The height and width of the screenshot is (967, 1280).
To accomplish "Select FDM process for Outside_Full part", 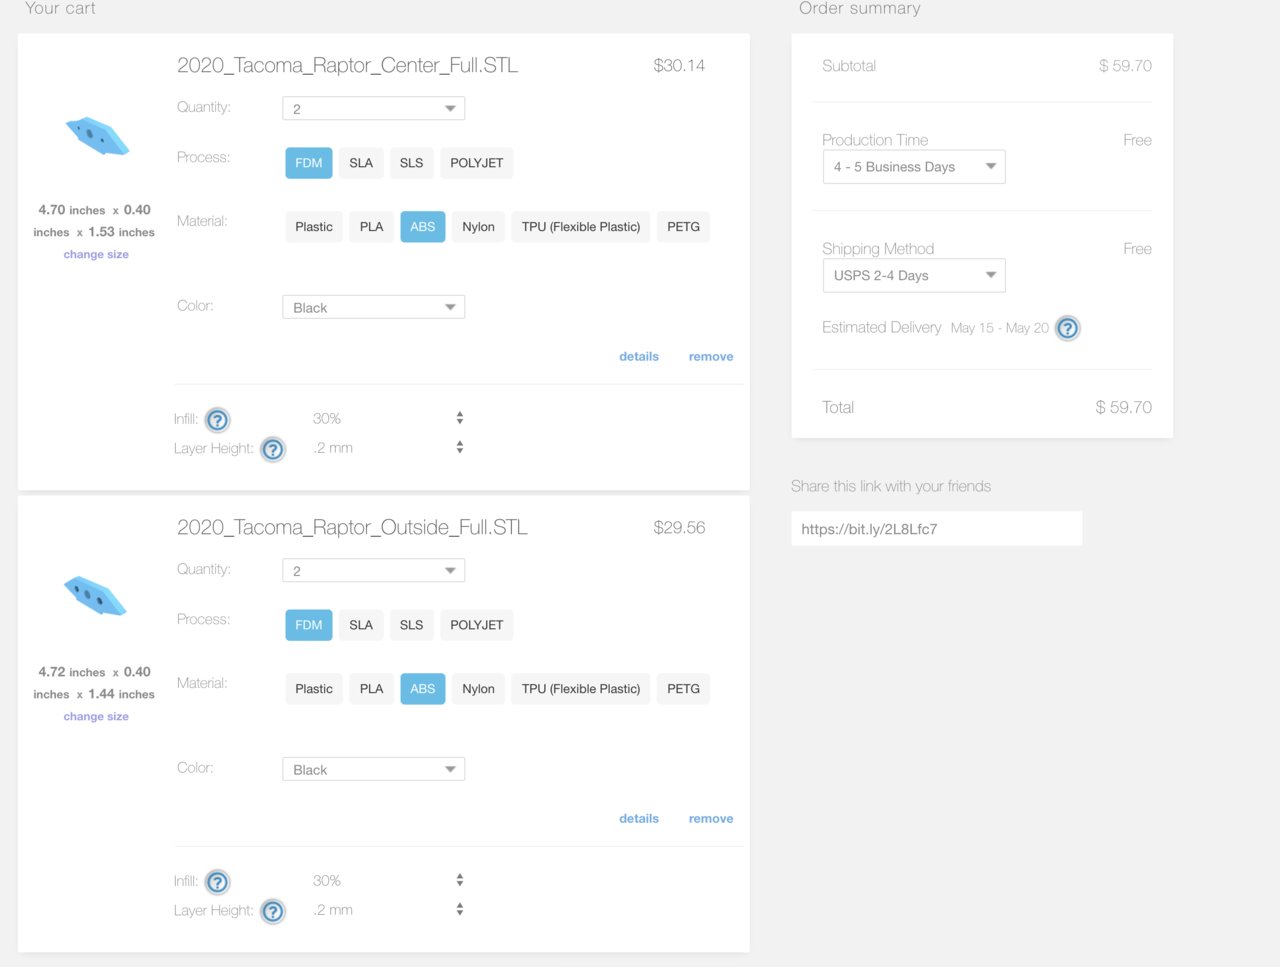I will (x=309, y=625).
